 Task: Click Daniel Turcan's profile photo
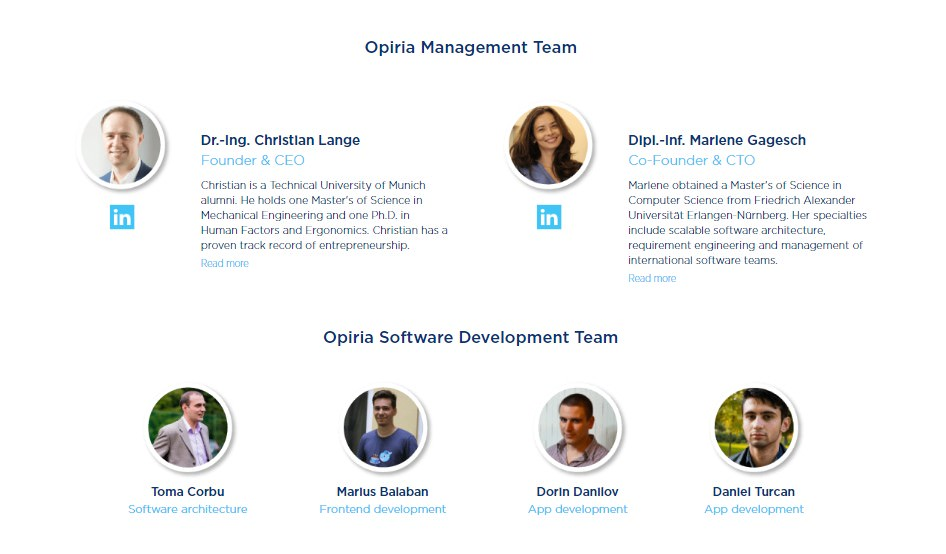754,427
